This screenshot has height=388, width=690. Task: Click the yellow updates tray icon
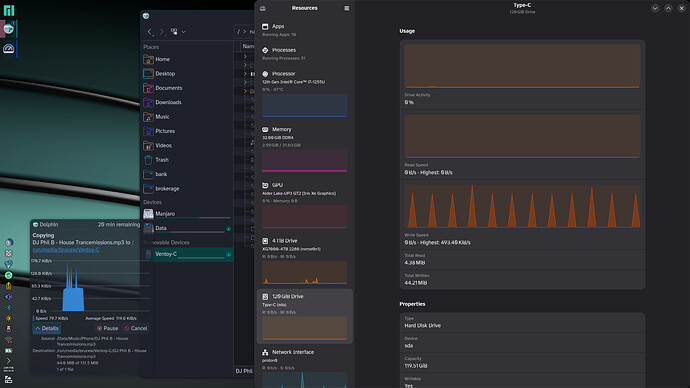tap(9, 286)
